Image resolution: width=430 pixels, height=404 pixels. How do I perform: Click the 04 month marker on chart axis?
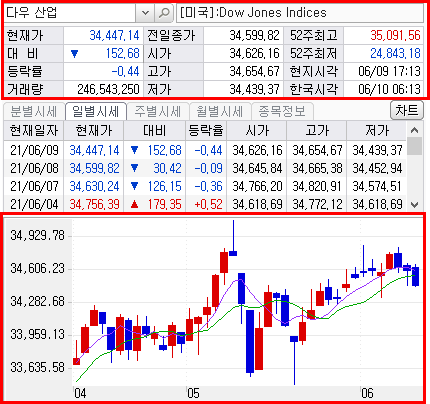pyautogui.click(x=80, y=393)
